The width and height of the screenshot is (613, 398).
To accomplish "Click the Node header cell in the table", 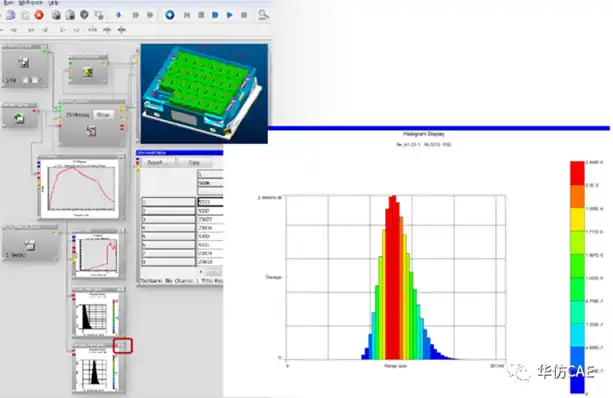I will pyautogui.click(x=210, y=183).
